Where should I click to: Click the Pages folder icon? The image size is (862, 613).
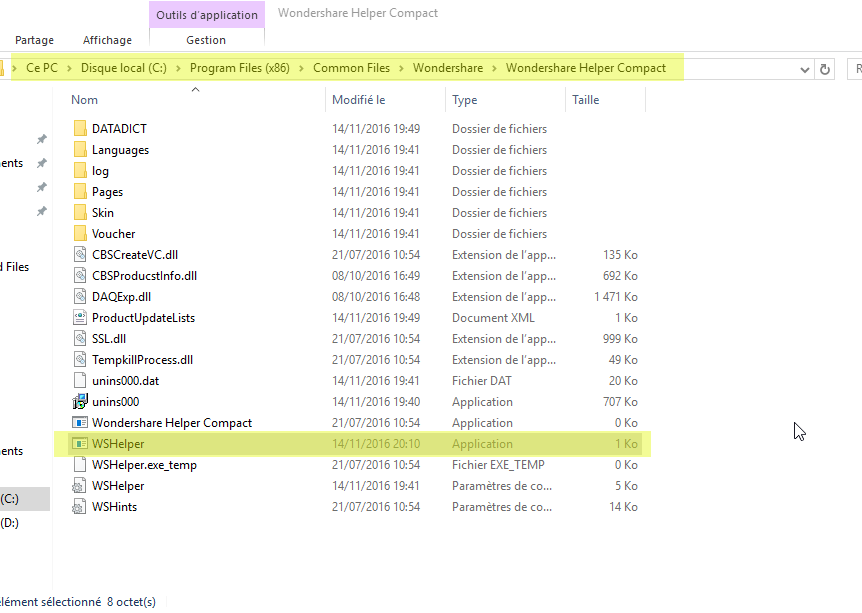point(80,191)
